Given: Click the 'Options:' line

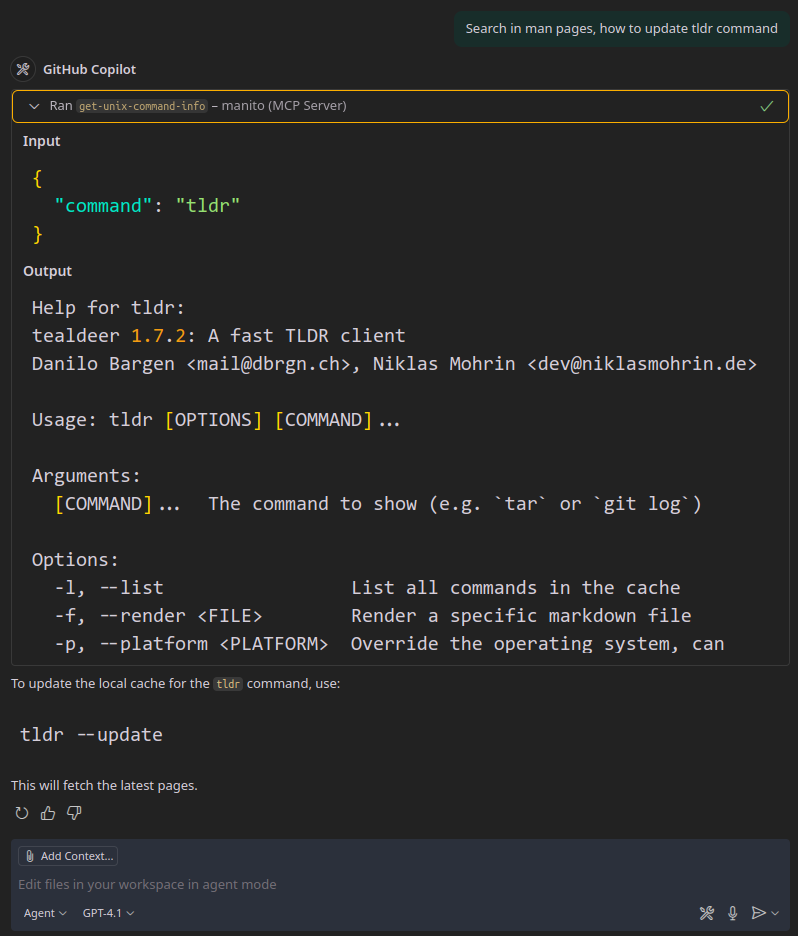Looking at the screenshot, I should click(x=75, y=560).
